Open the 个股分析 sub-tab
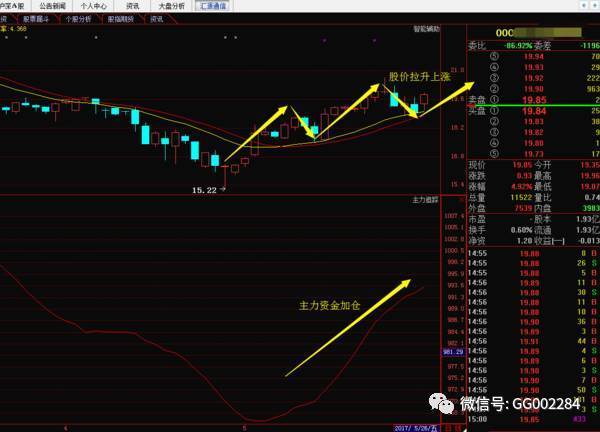Image resolution: width=600 pixels, height=432 pixels. 78,19
